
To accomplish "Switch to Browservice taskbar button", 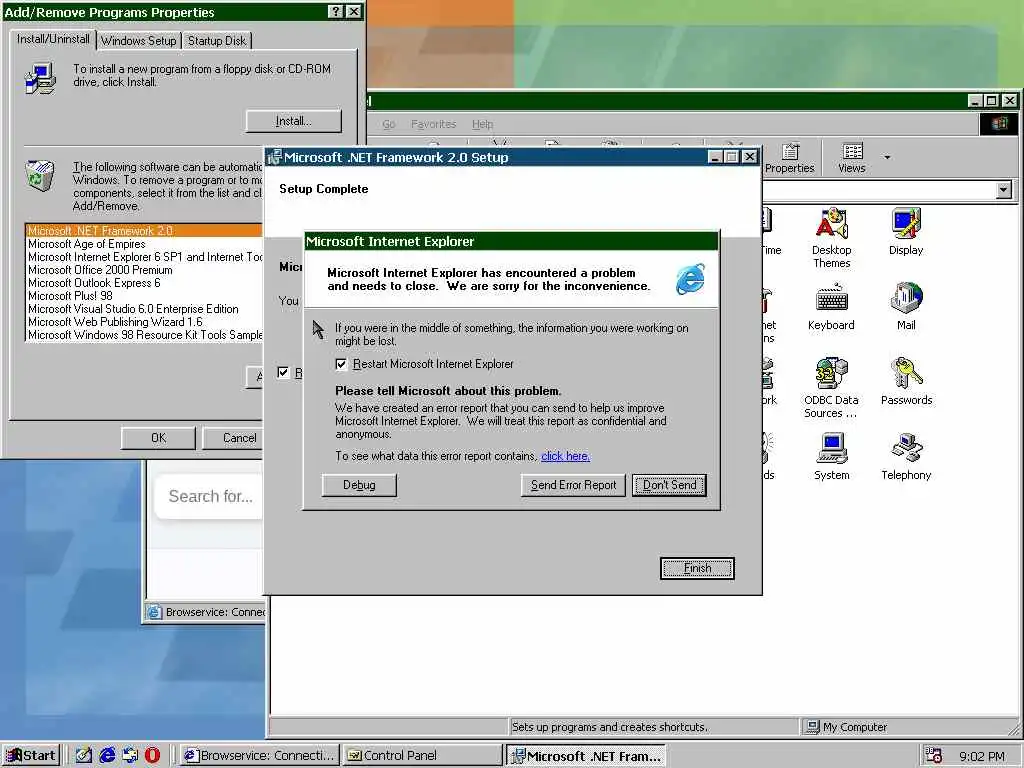I will click(x=260, y=756).
